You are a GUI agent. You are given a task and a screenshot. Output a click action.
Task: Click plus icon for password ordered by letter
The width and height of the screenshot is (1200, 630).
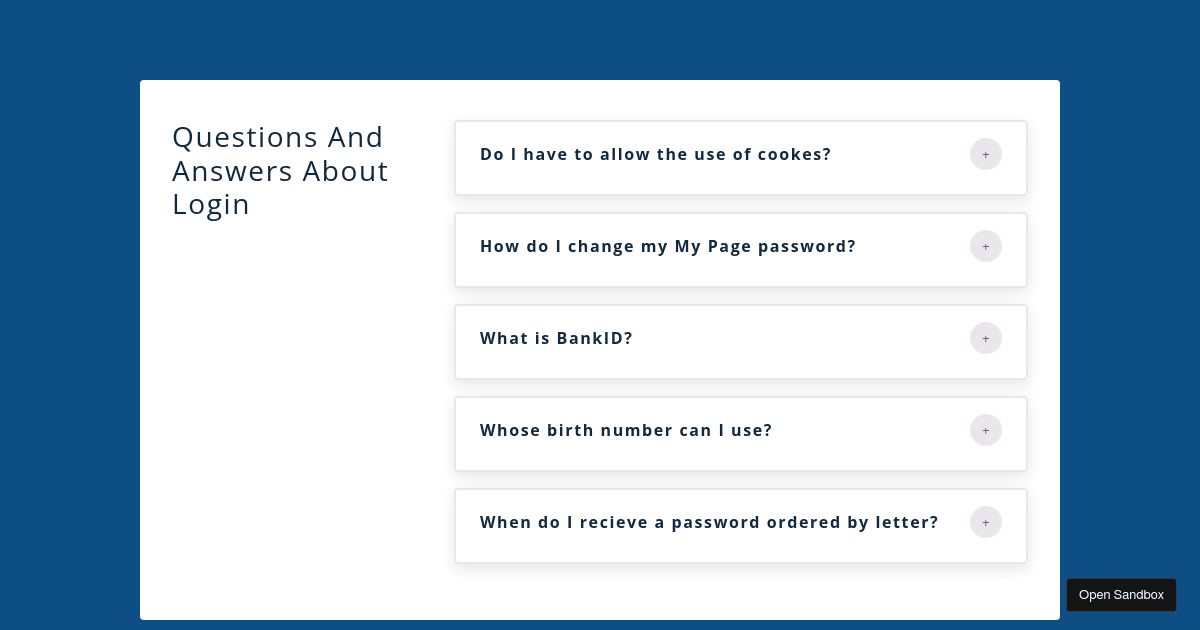[985, 522]
